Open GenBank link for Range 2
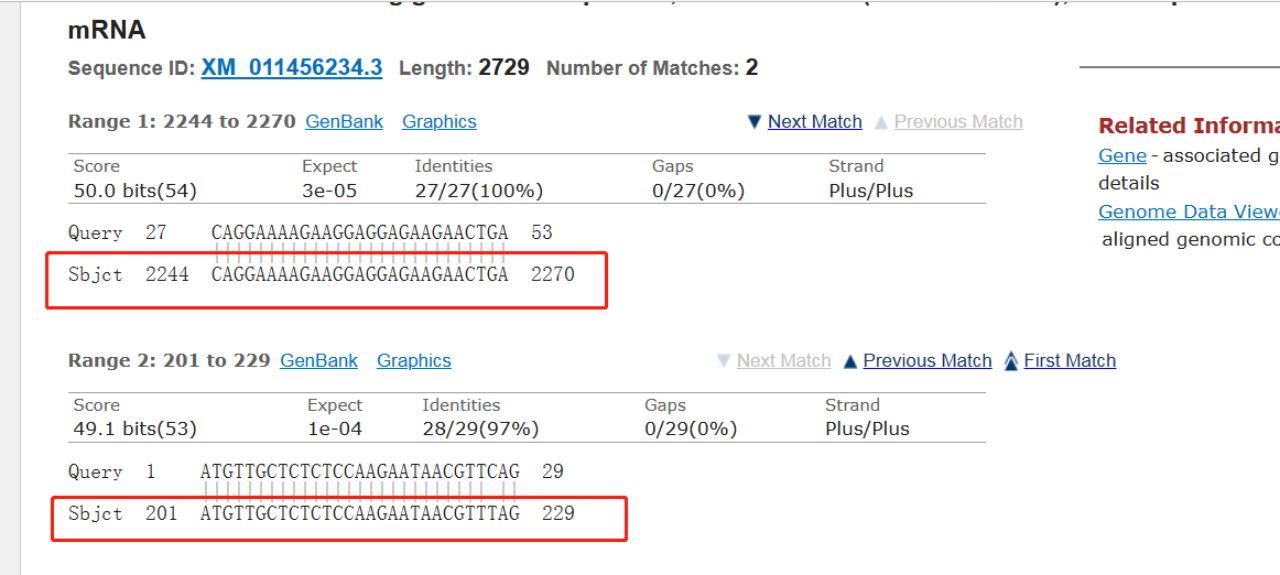This screenshot has width=1280, height=575. click(318, 361)
